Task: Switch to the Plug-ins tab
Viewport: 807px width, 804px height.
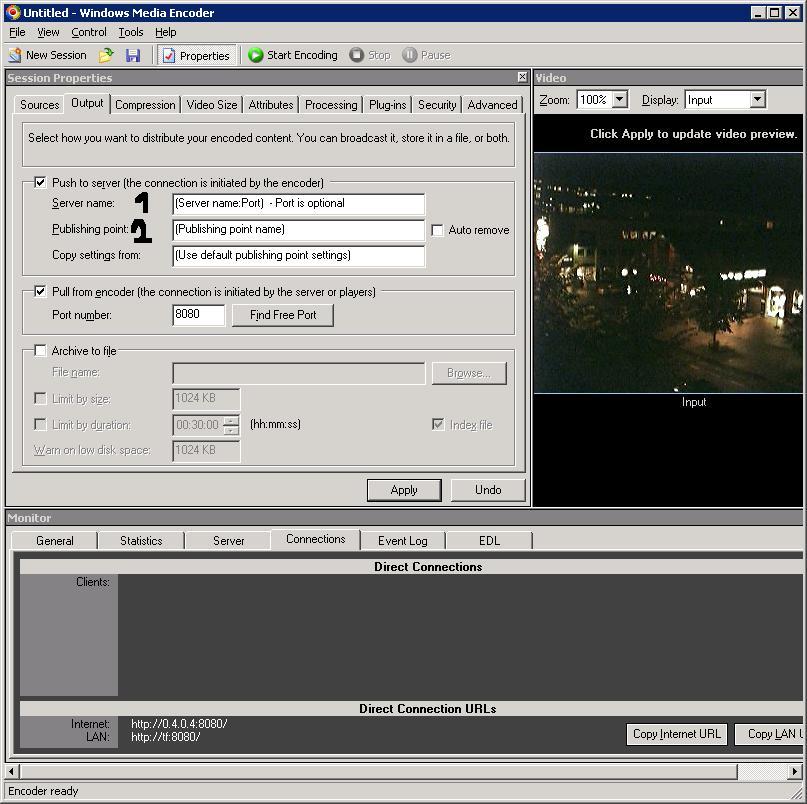Action: click(388, 104)
